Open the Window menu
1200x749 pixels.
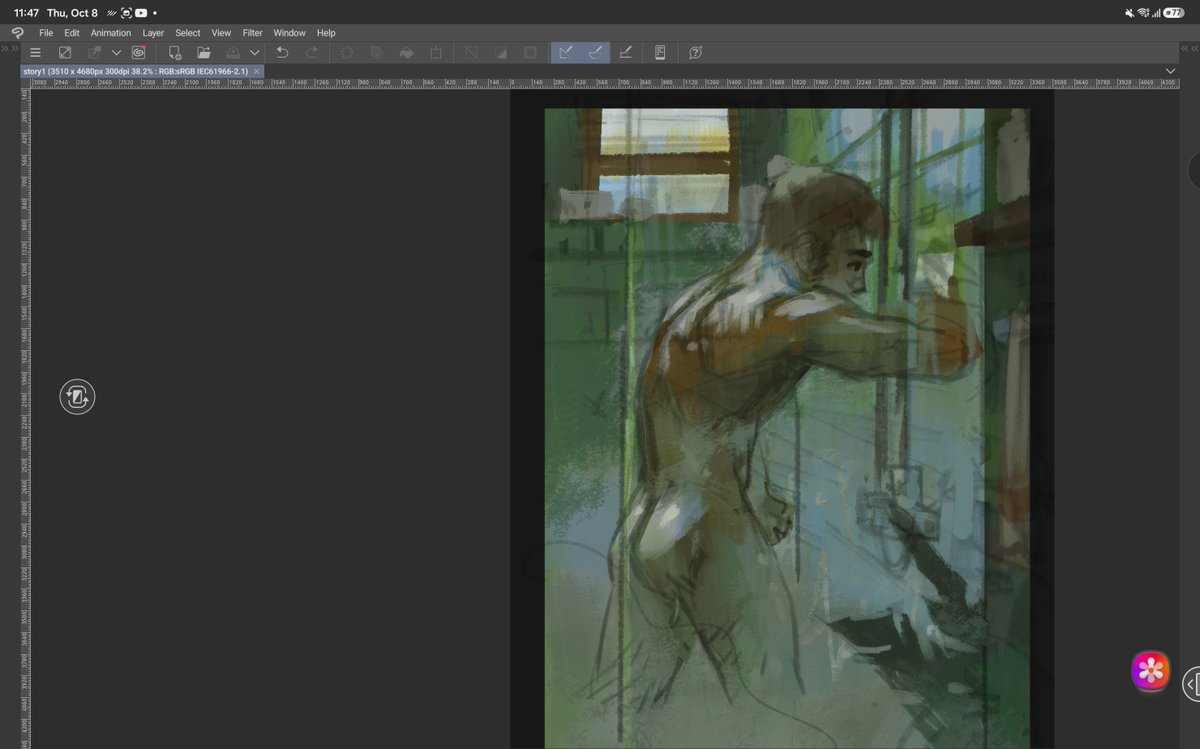point(290,33)
